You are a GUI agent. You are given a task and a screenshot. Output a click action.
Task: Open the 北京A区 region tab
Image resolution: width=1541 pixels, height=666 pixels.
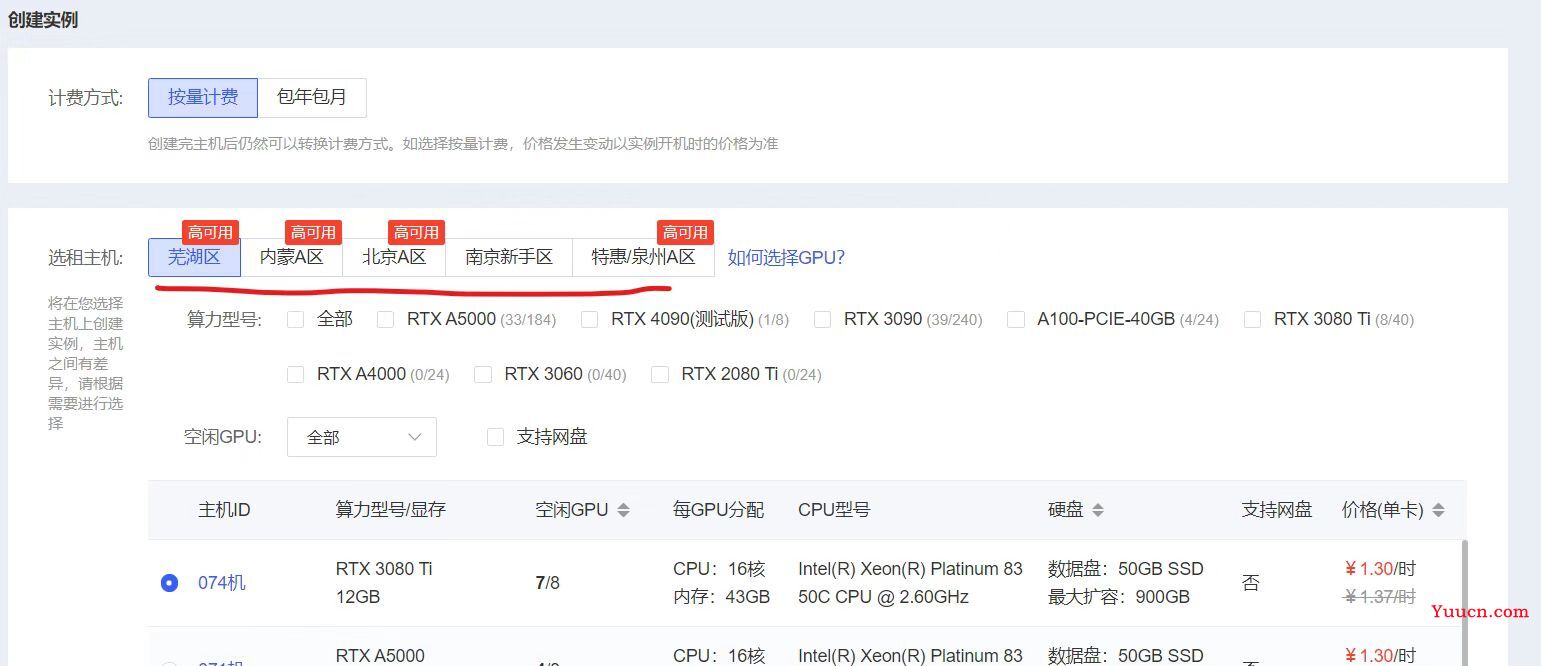click(x=394, y=257)
